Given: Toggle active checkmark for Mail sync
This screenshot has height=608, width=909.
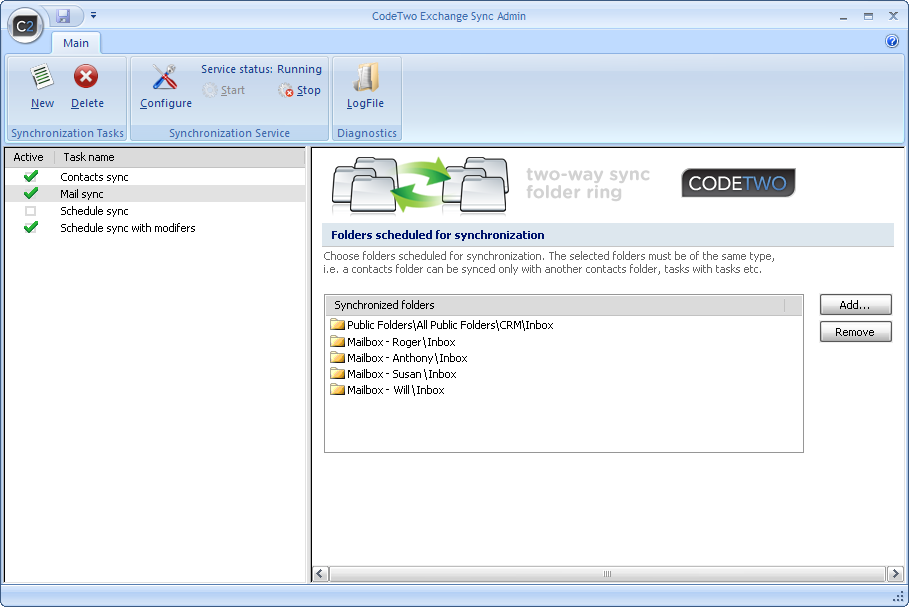Looking at the screenshot, I should pos(31,193).
